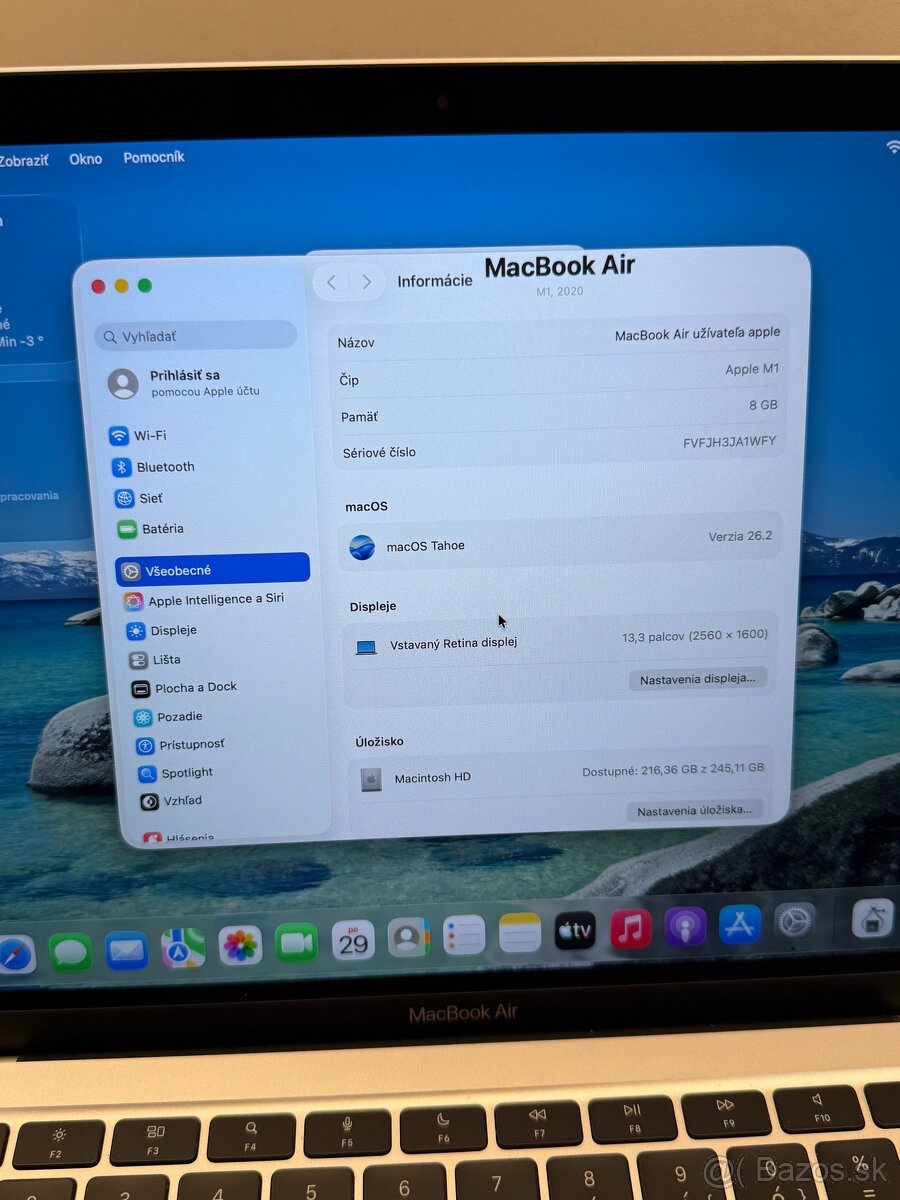Click the Vyhľadať search field

click(x=193, y=337)
